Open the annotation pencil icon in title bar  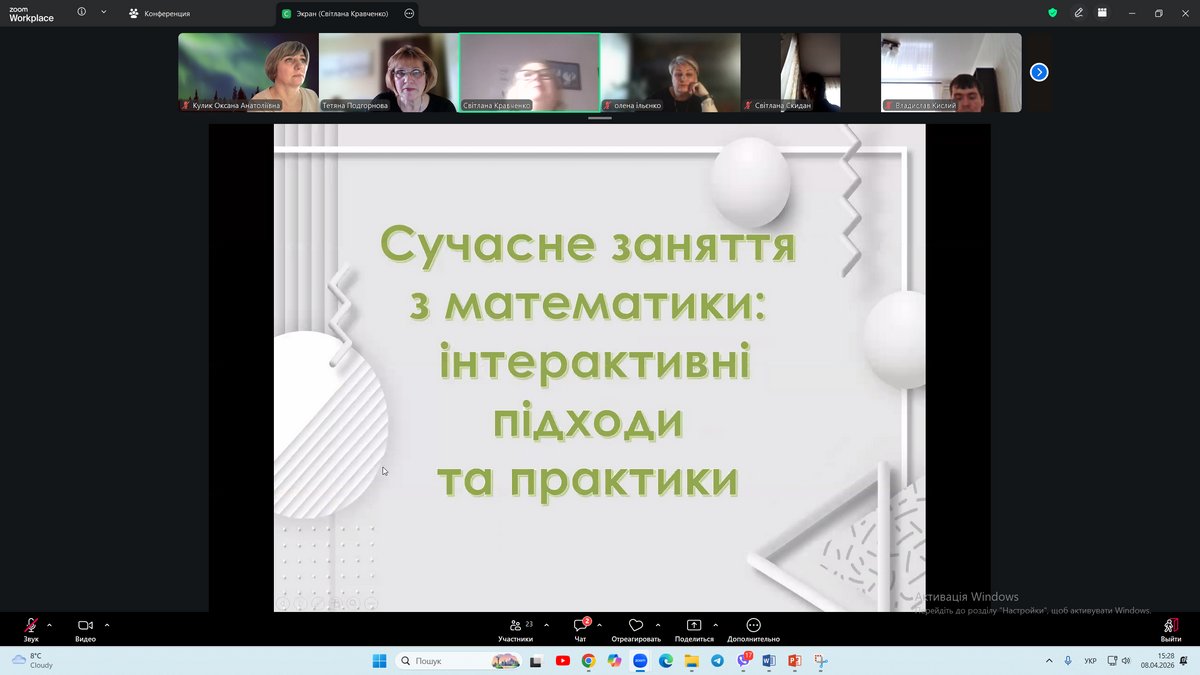pos(1078,13)
